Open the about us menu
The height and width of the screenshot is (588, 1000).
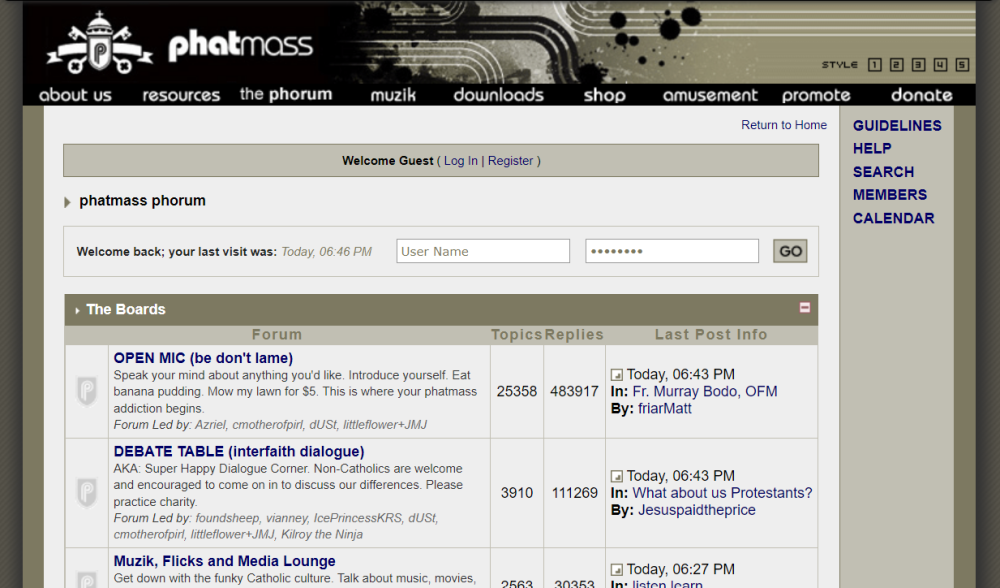click(75, 95)
